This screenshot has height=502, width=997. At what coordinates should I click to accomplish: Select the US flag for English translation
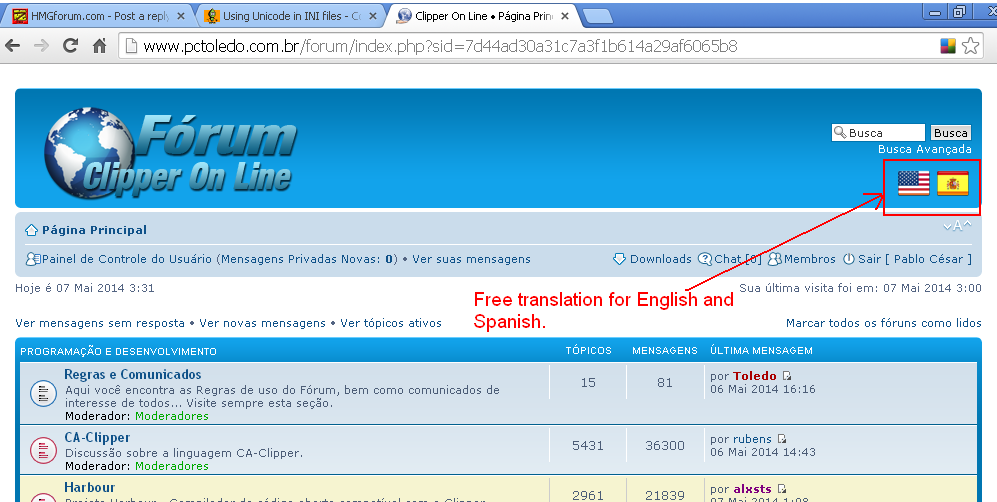pos(914,183)
